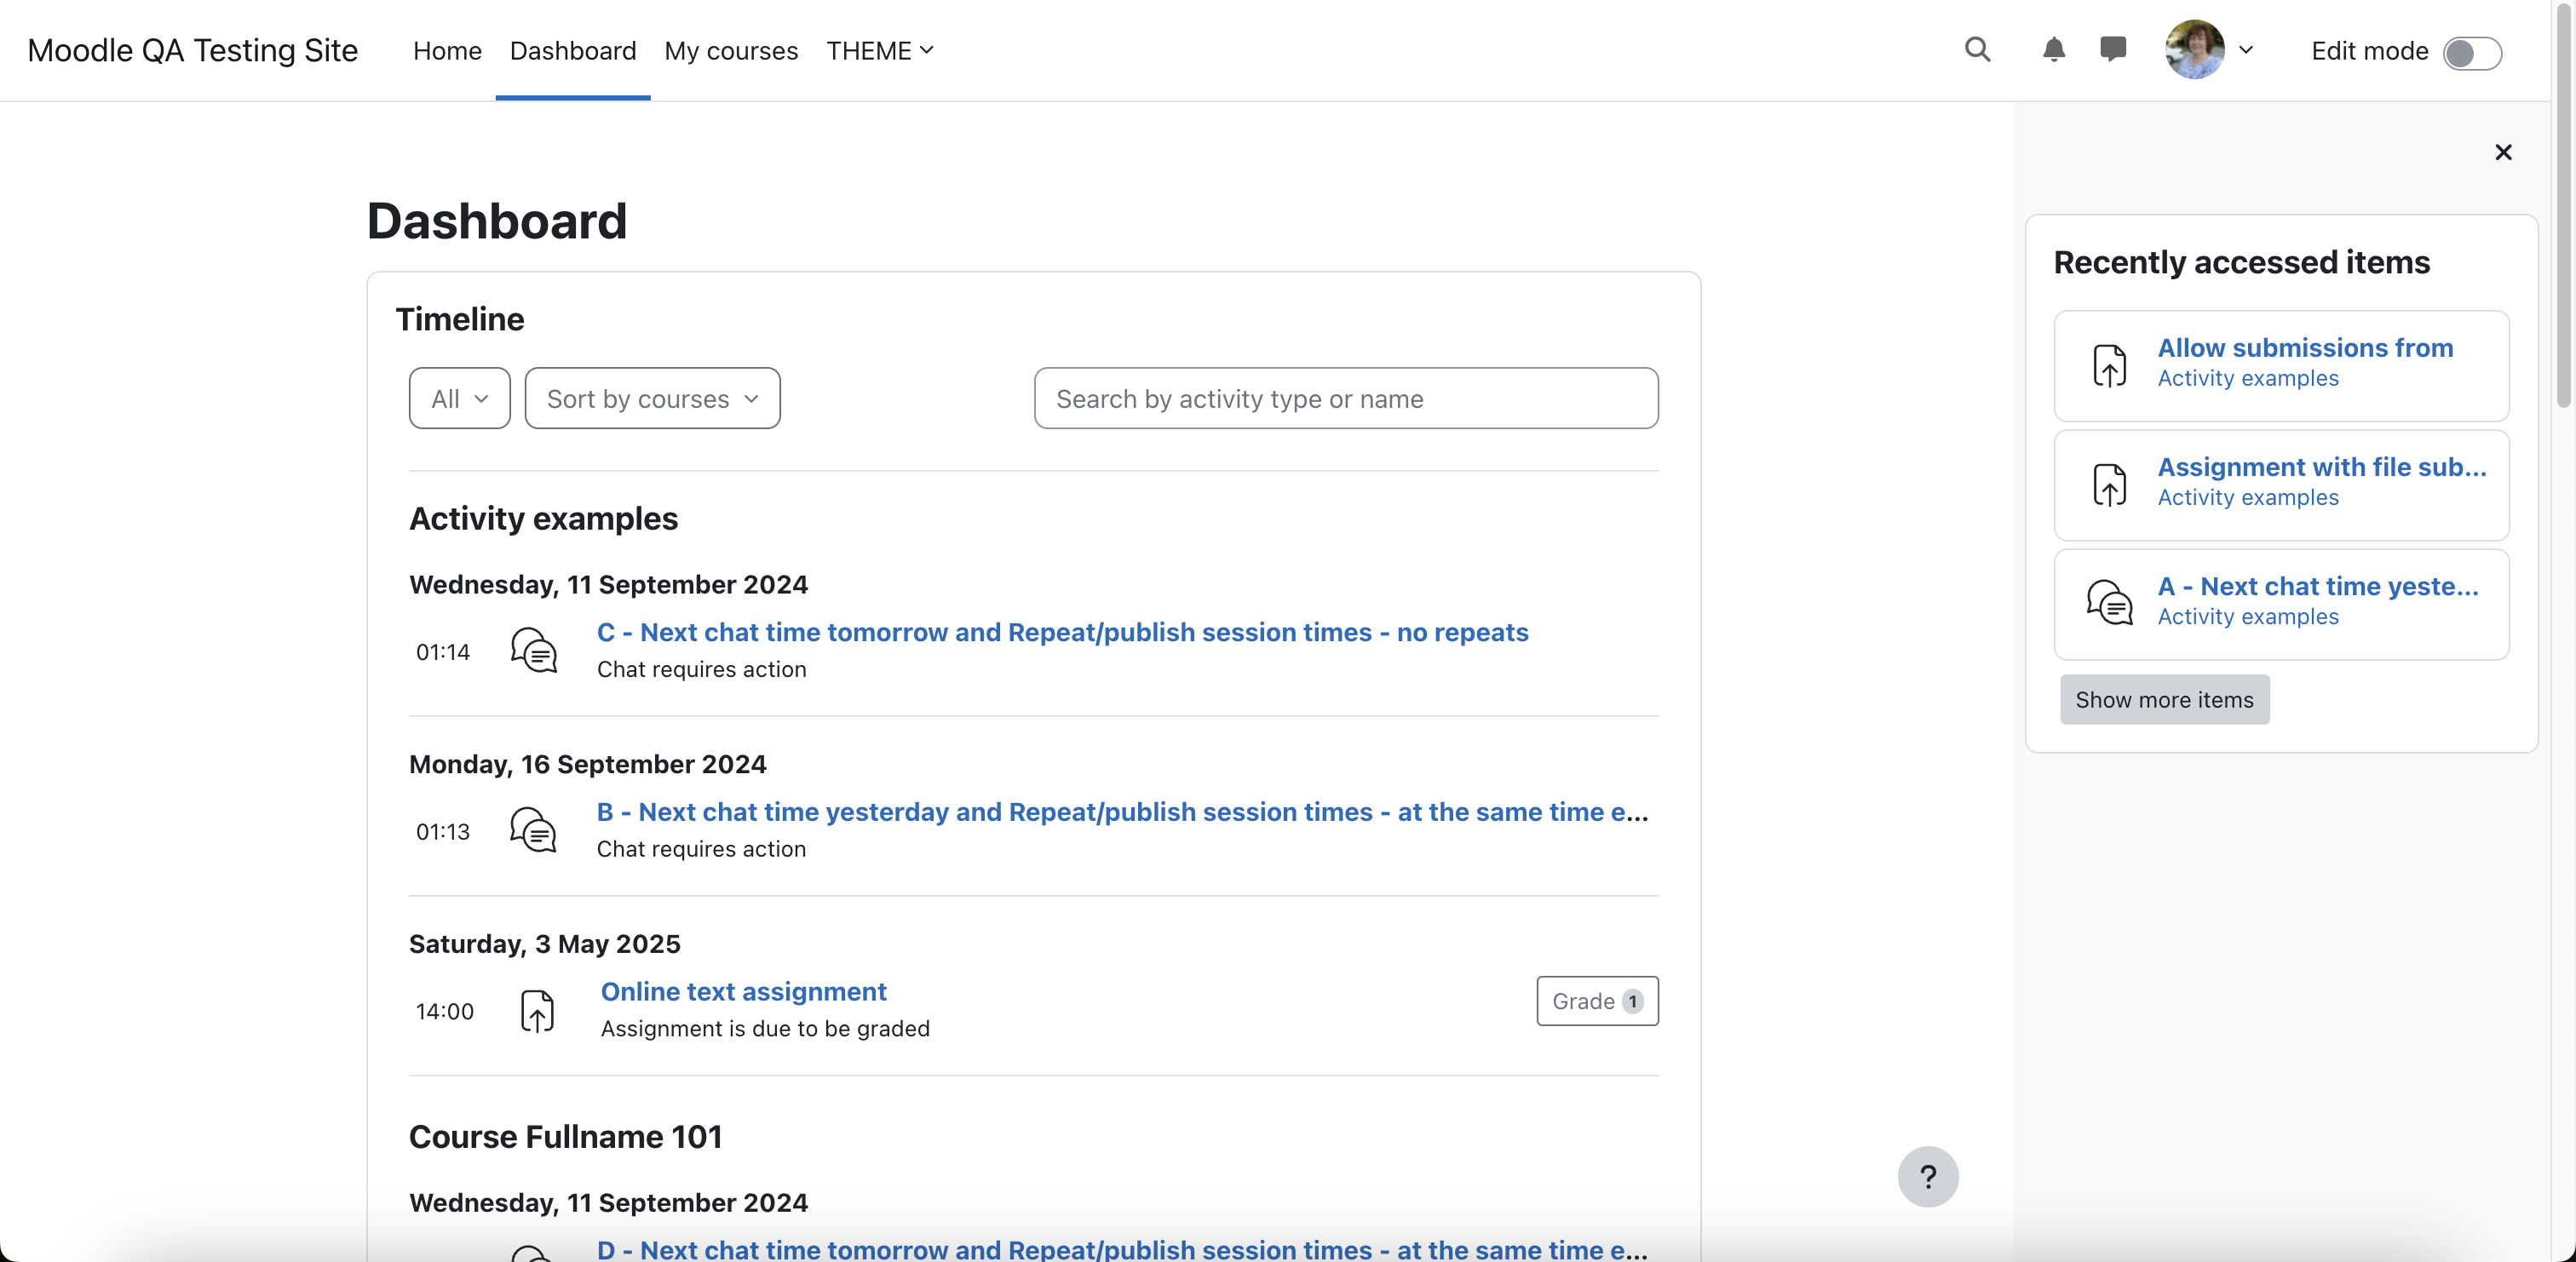Click the 01:14 time entry
The height and width of the screenshot is (1262, 2576).
coord(443,652)
